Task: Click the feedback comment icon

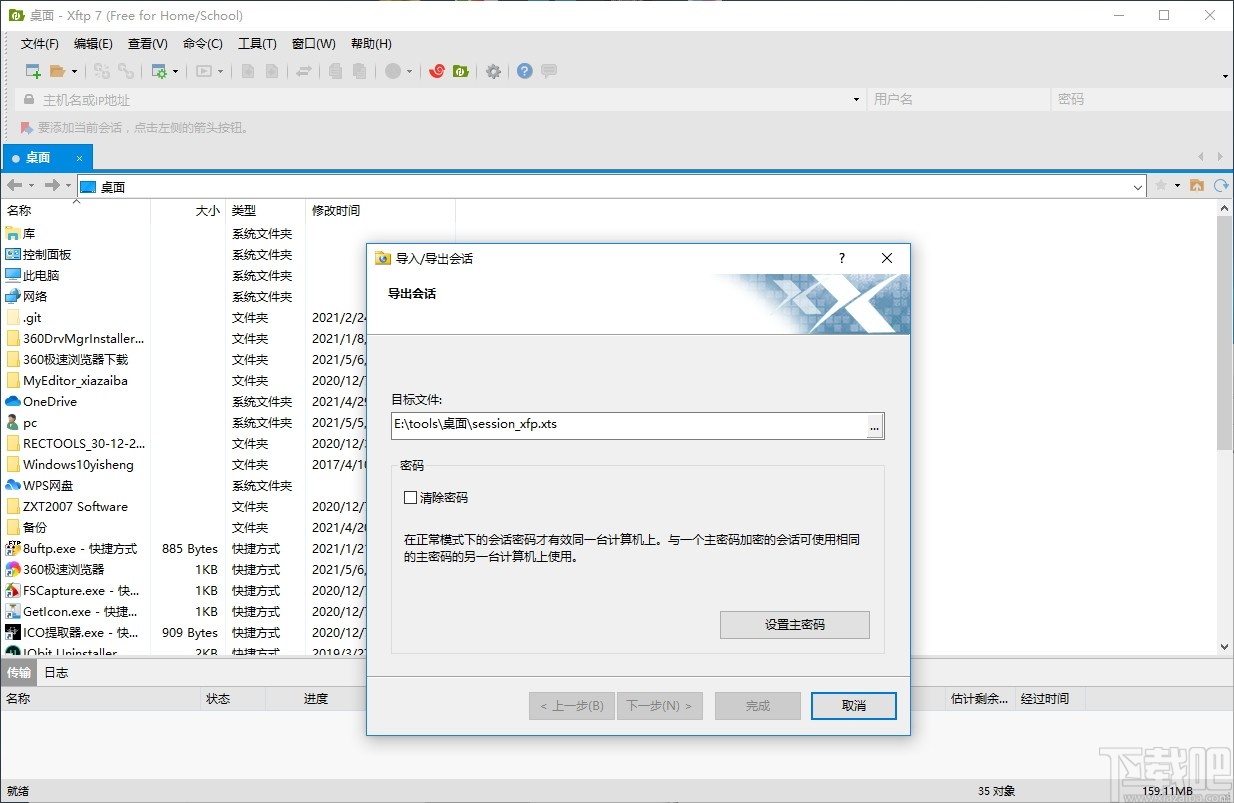Action: (x=549, y=71)
